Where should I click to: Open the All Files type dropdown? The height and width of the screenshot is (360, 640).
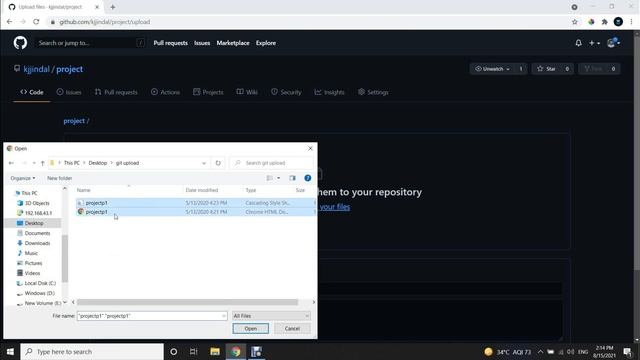pos(271,316)
